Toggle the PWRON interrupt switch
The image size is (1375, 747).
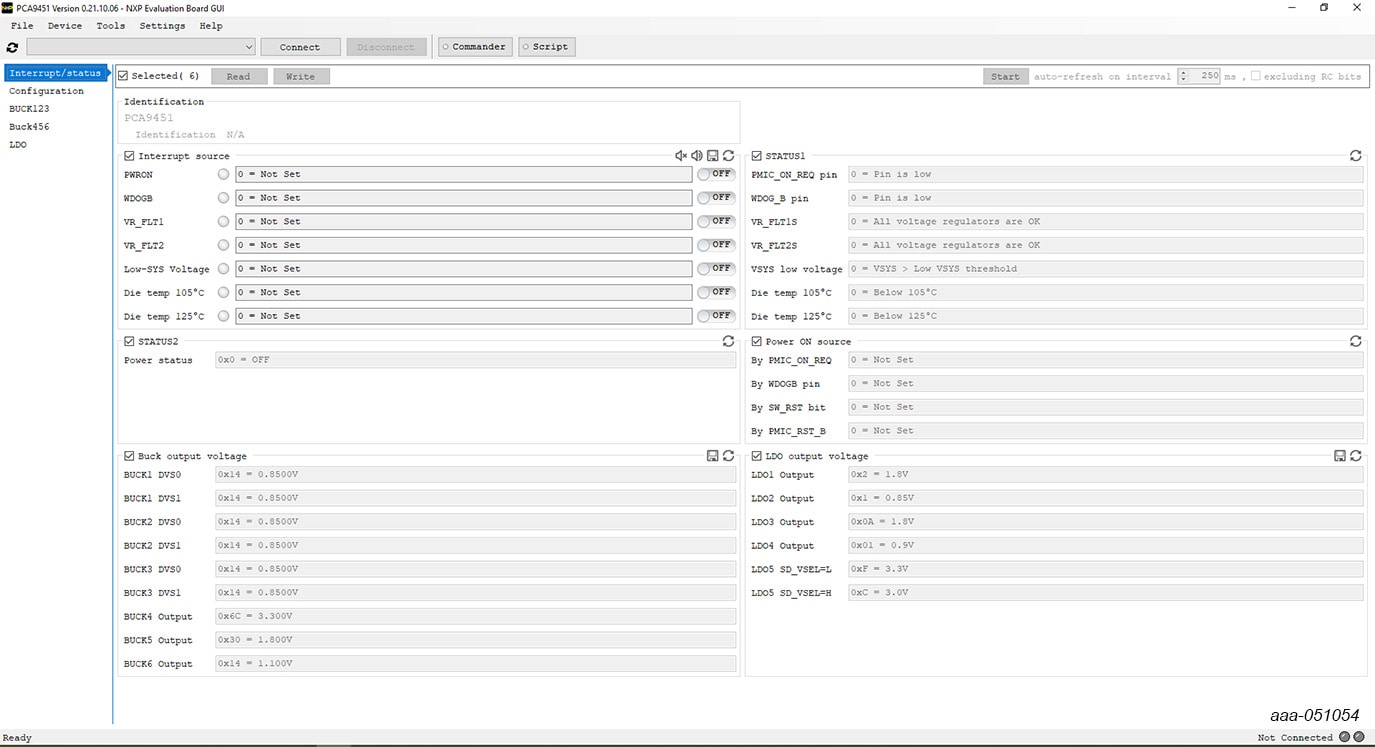pyautogui.click(x=716, y=174)
